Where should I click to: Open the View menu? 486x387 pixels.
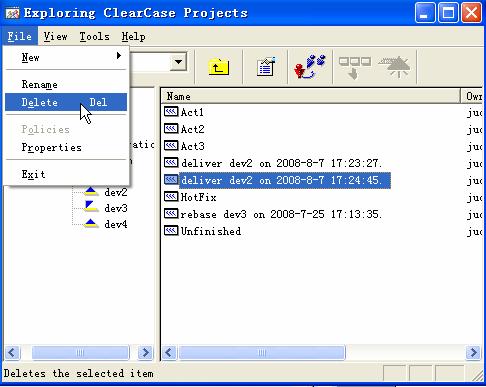click(55, 36)
